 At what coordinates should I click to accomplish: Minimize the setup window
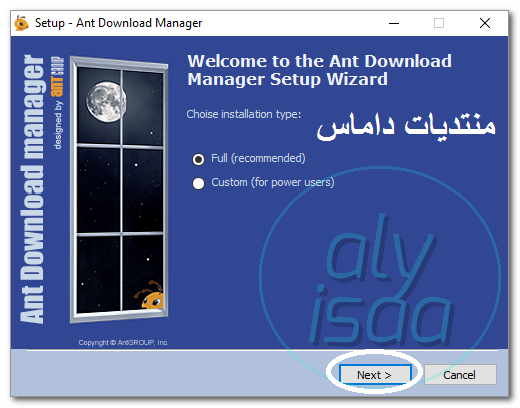click(394, 23)
